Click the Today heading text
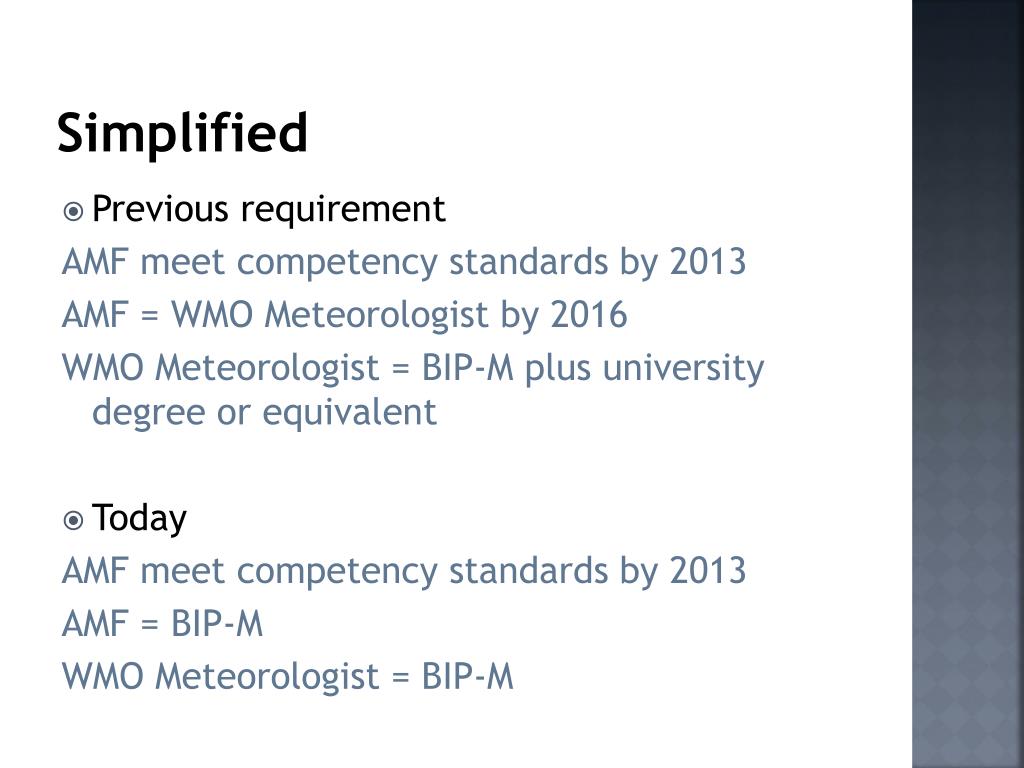This screenshot has height=768, width=1024. (x=139, y=519)
